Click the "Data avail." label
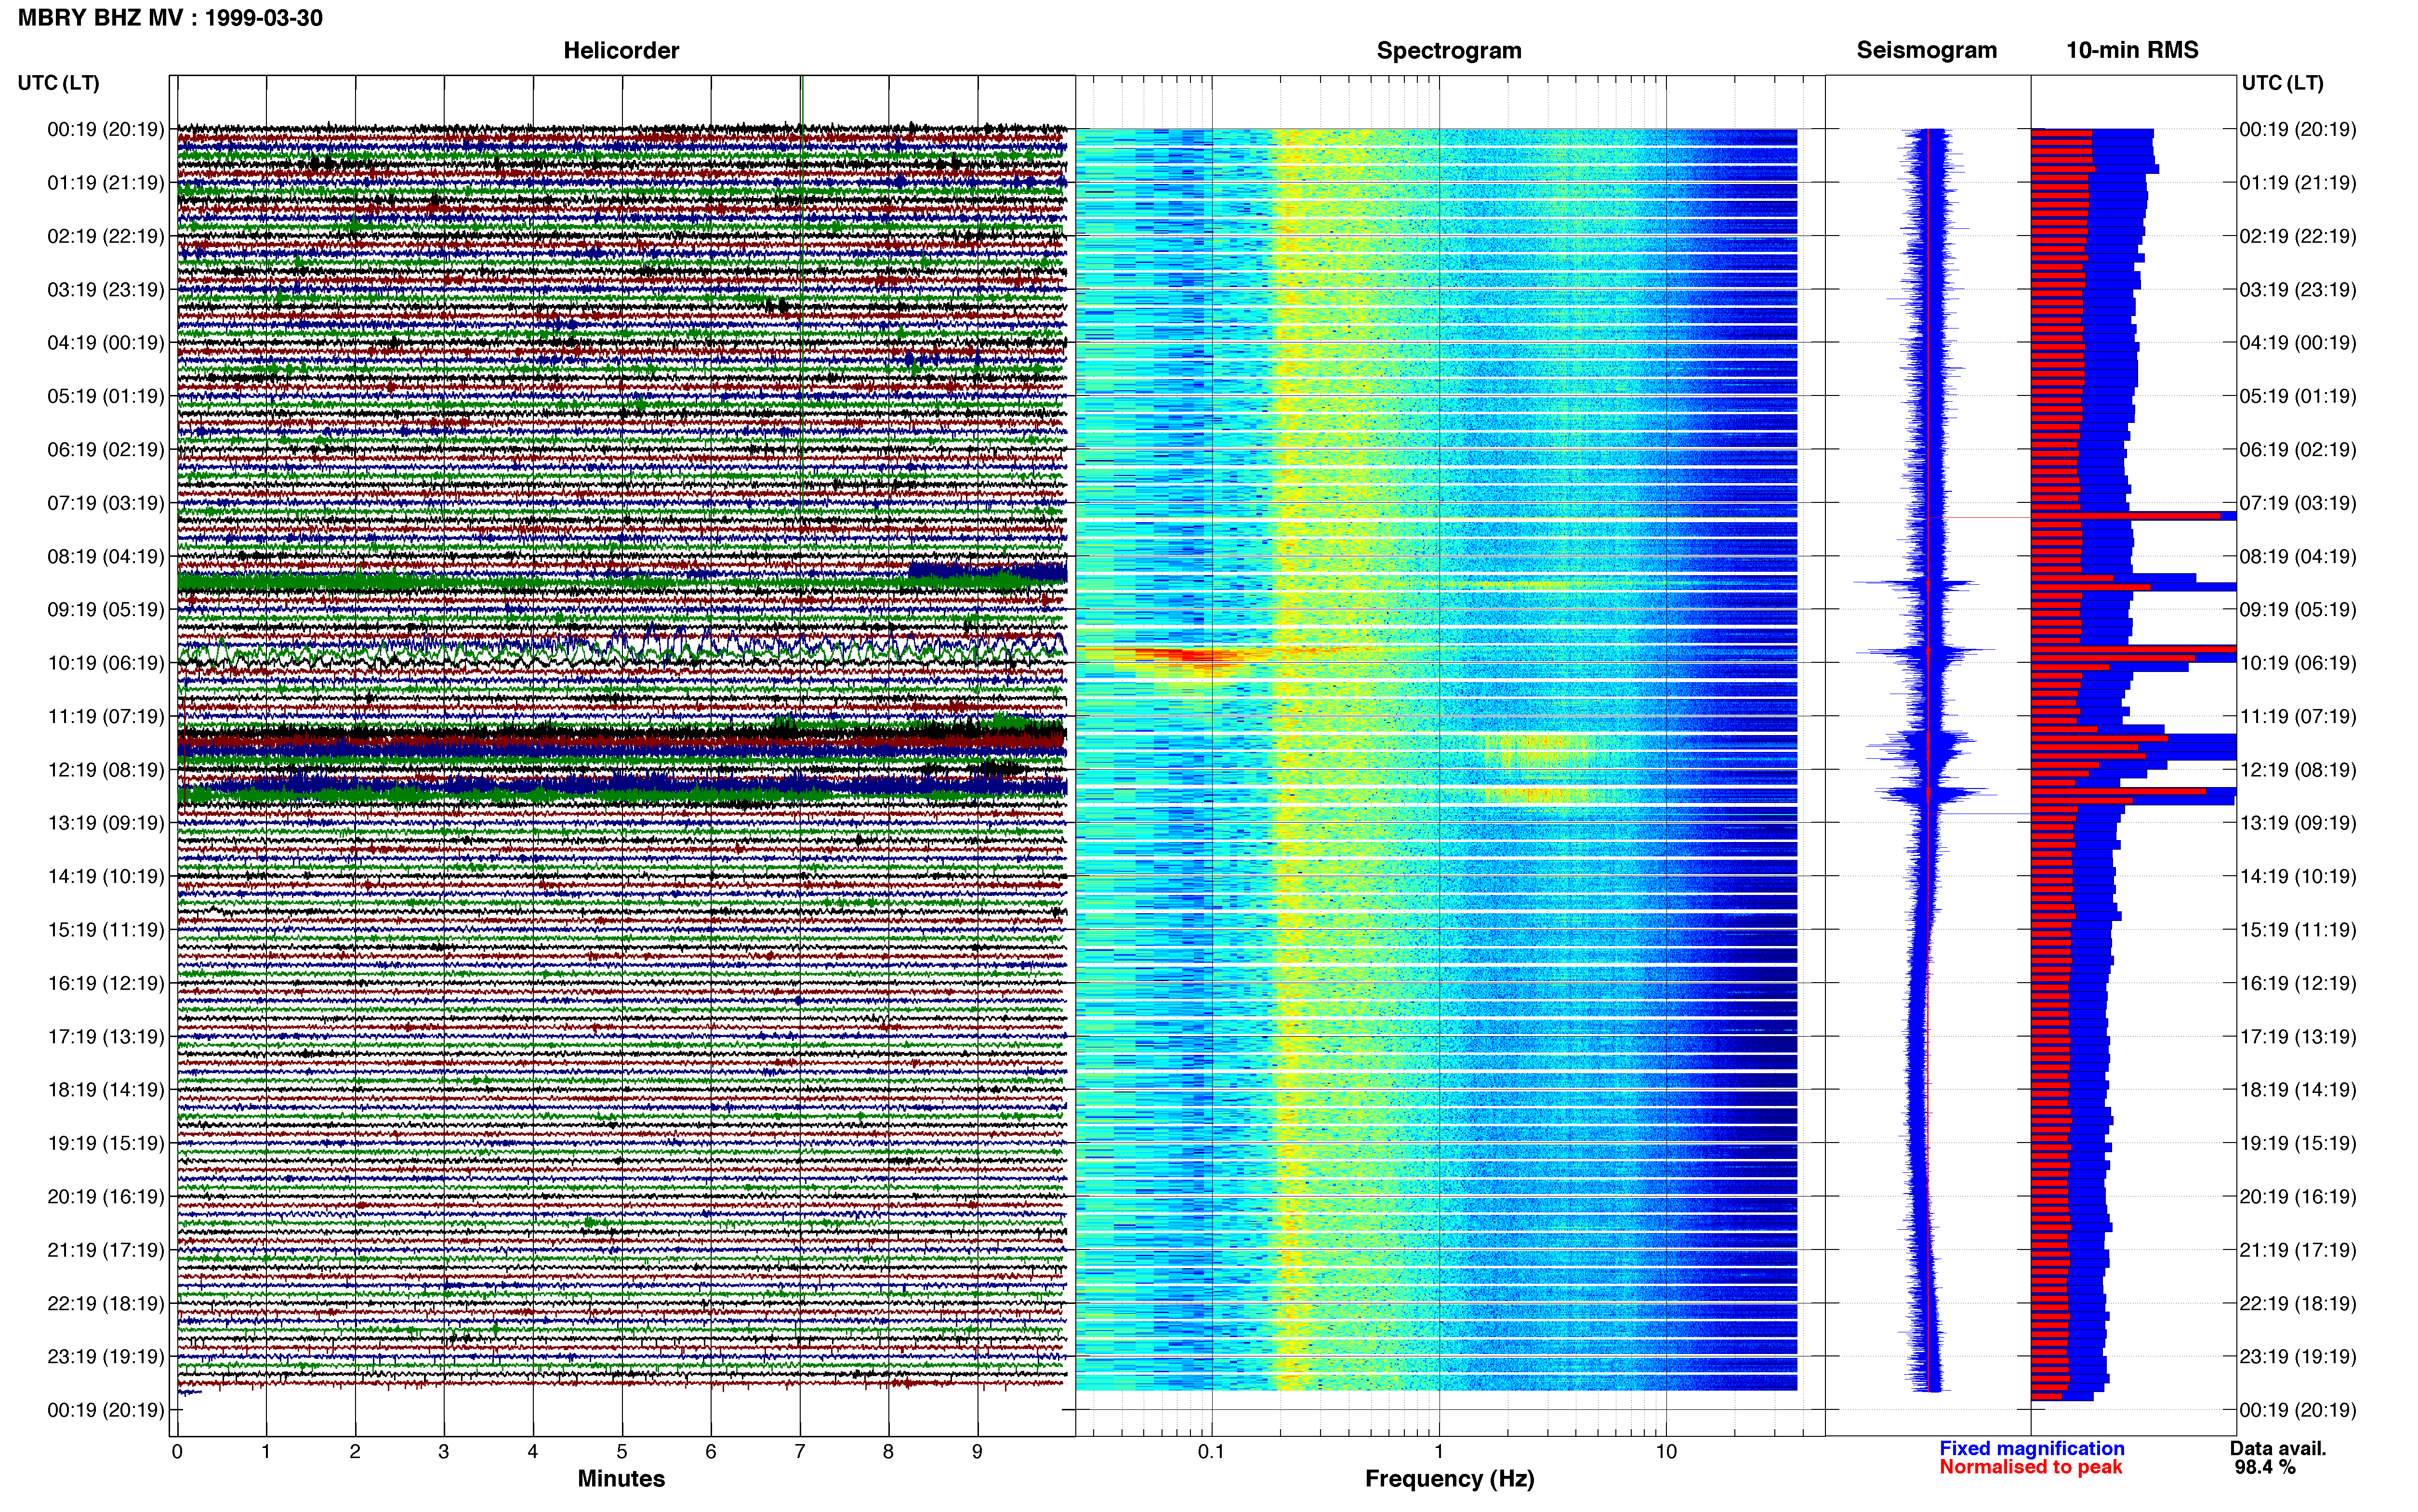The width and height of the screenshot is (2418, 1512). tap(2278, 1448)
